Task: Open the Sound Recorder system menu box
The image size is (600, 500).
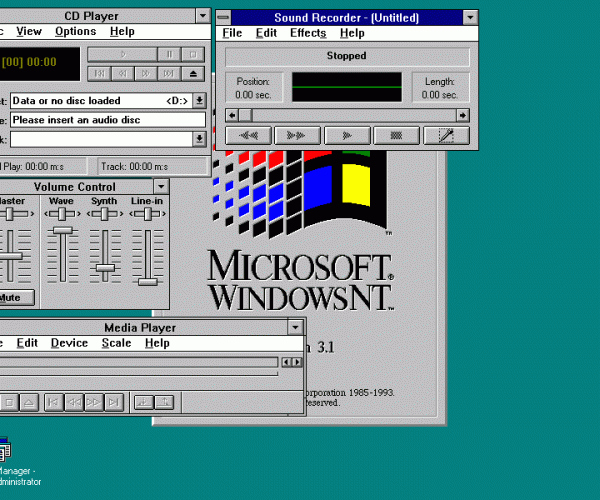Action: click(223, 18)
